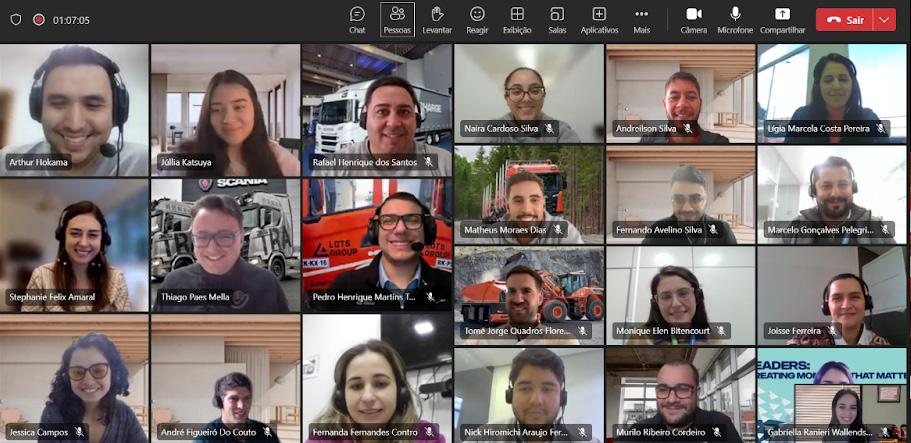Select Stephanie Felix Amaral's video tile
Image resolution: width=911 pixels, height=443 pixels.
tap(74, 245)
